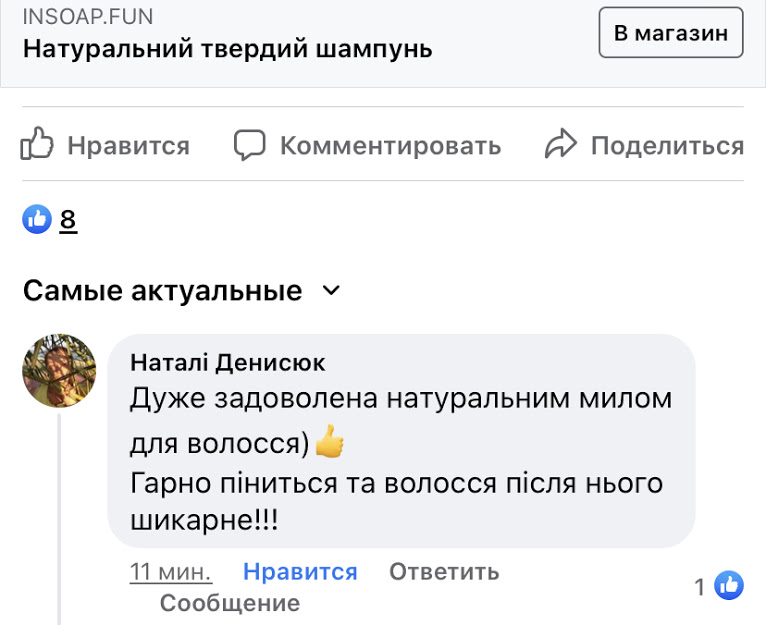The width and height of the screenshot is (766, 625).
Task: Open the reaction count 8 list
Action: coord(68,220)
